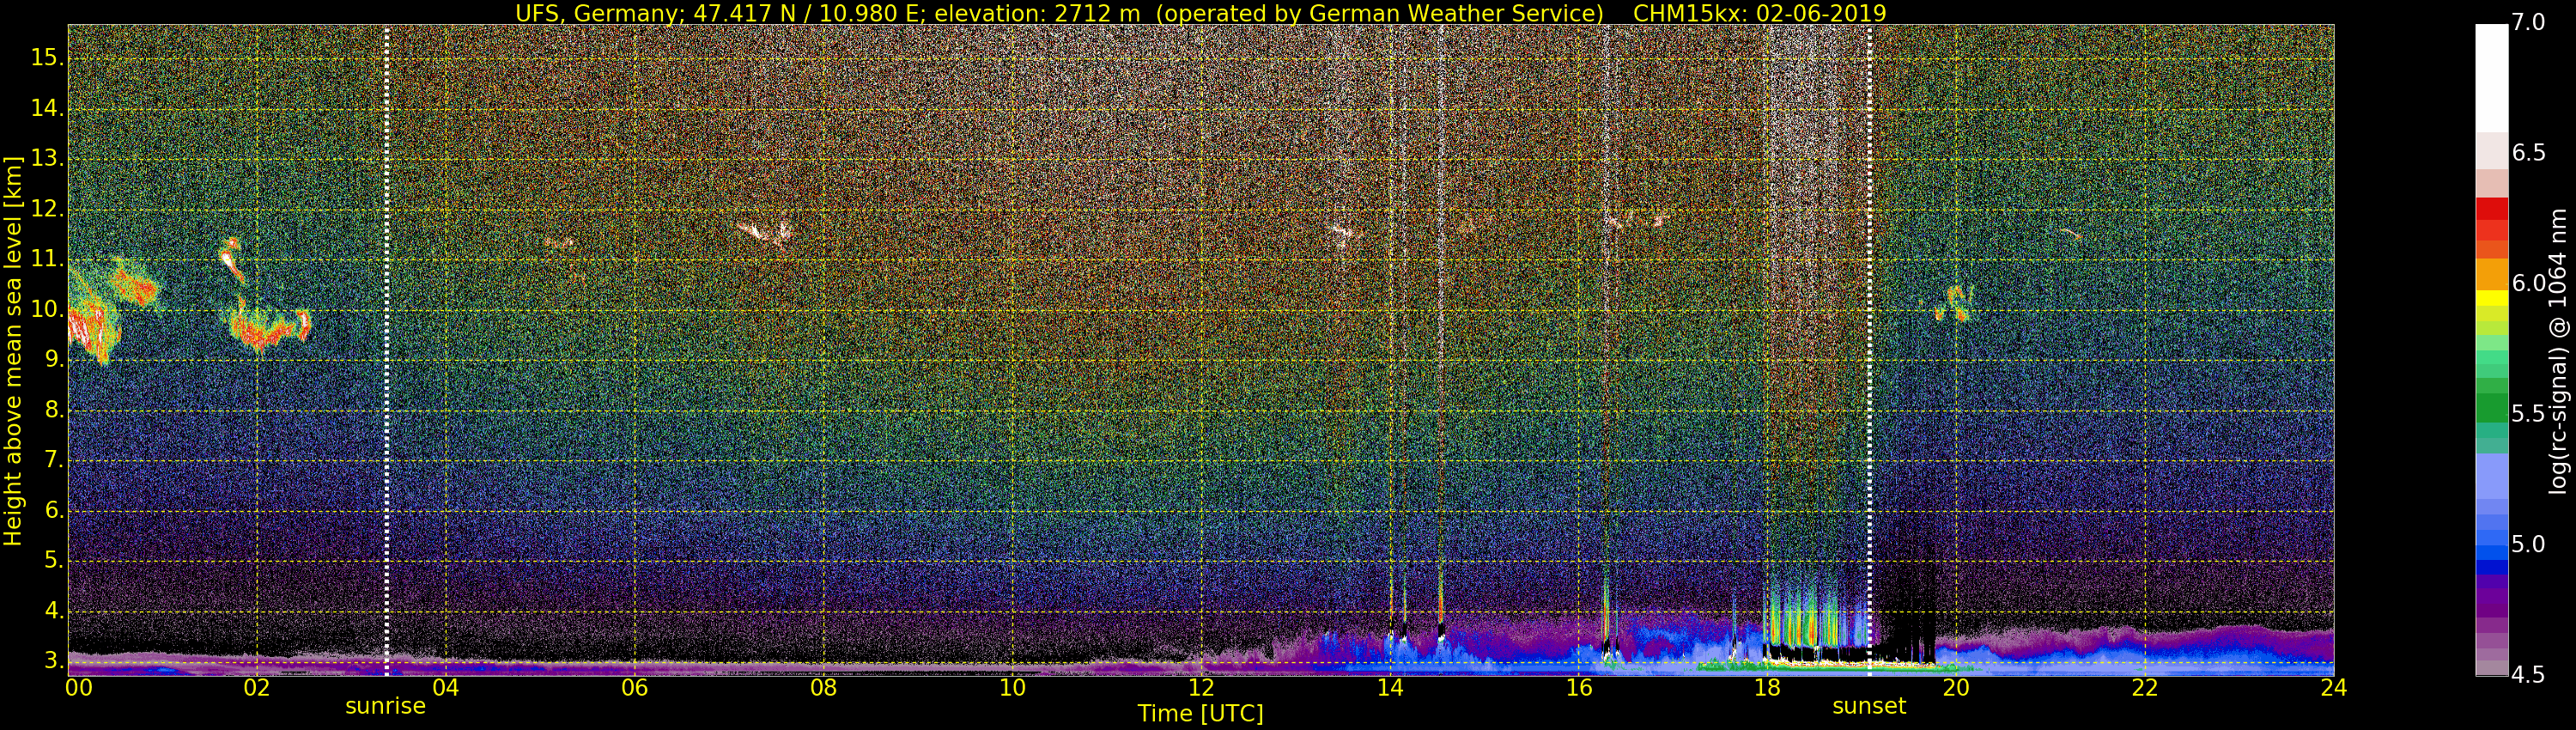Click the x-axis tick label '22'

click(x=2145, y=687)
